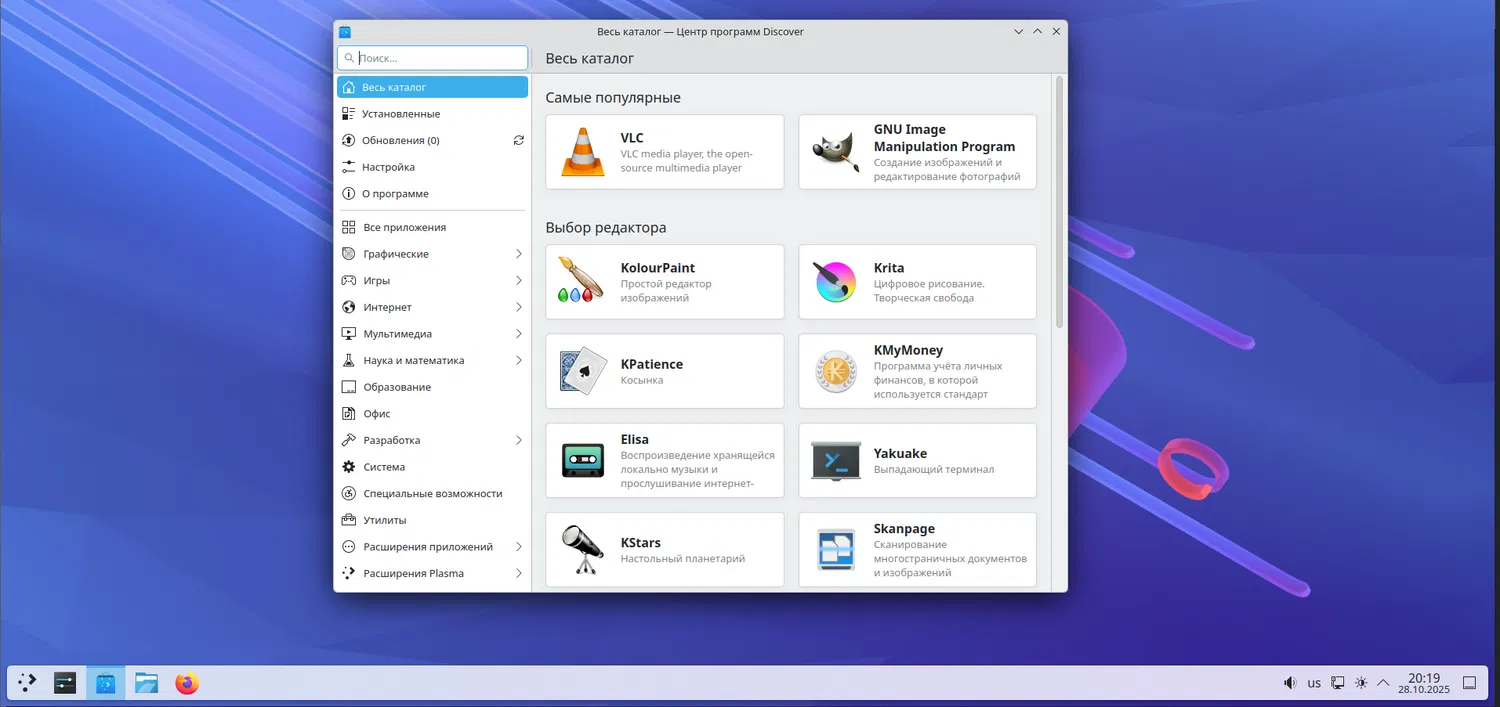1500x707 pixels.
Task: Expand the Интернет category chevron
Action: pyautogui.click(x=519, y=307)
